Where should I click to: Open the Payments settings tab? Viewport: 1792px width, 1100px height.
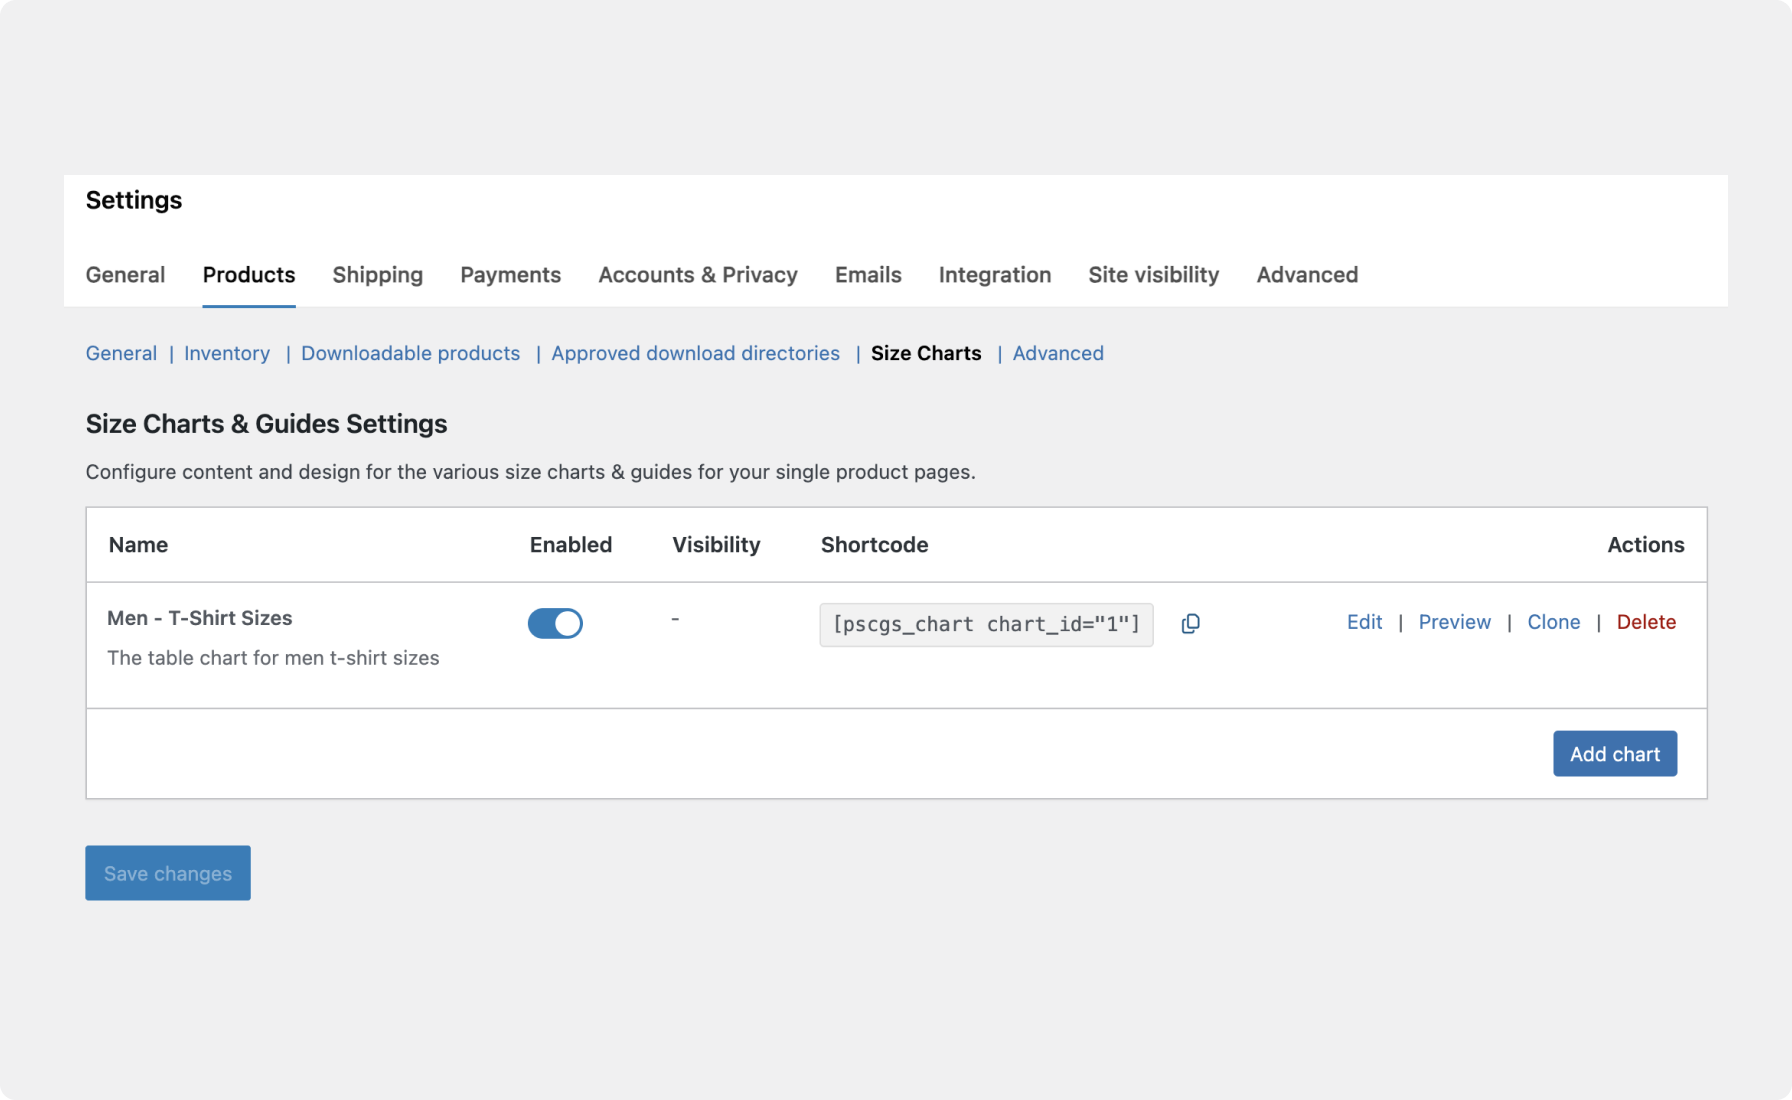point(510,275)
